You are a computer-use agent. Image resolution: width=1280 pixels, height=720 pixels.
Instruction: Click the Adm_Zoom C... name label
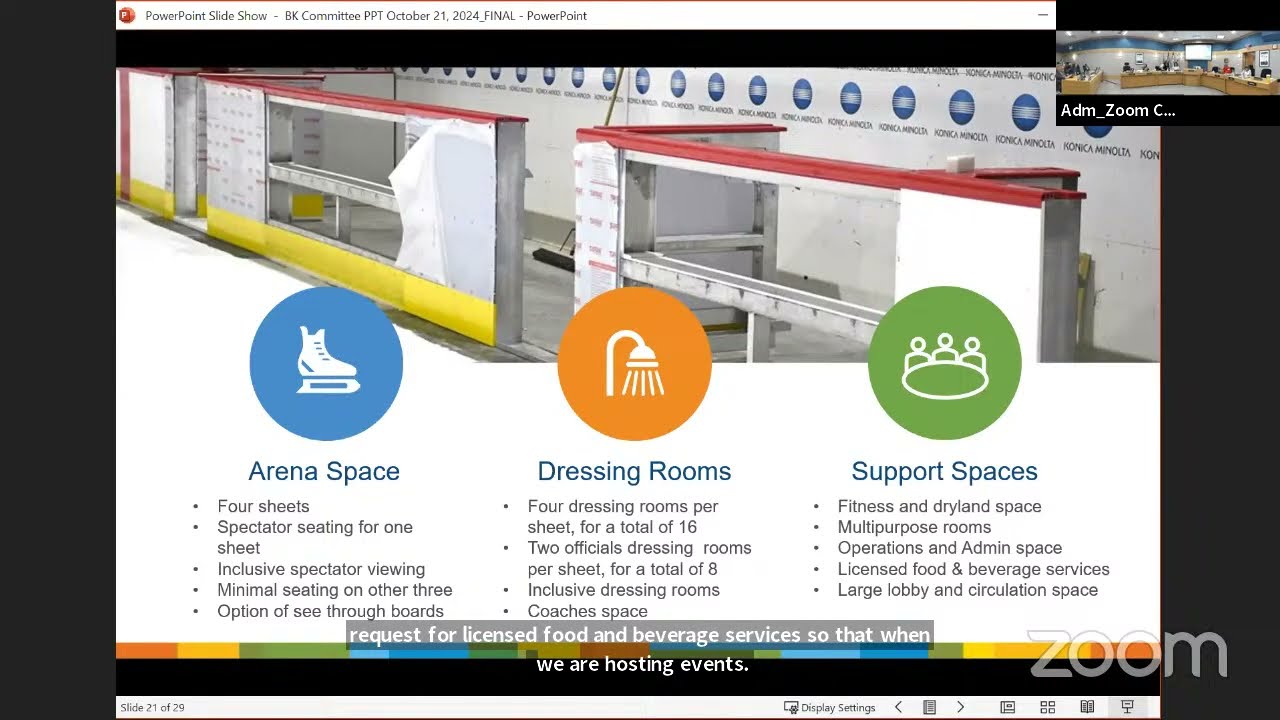pyautogui.click(x=1117, y=111)
